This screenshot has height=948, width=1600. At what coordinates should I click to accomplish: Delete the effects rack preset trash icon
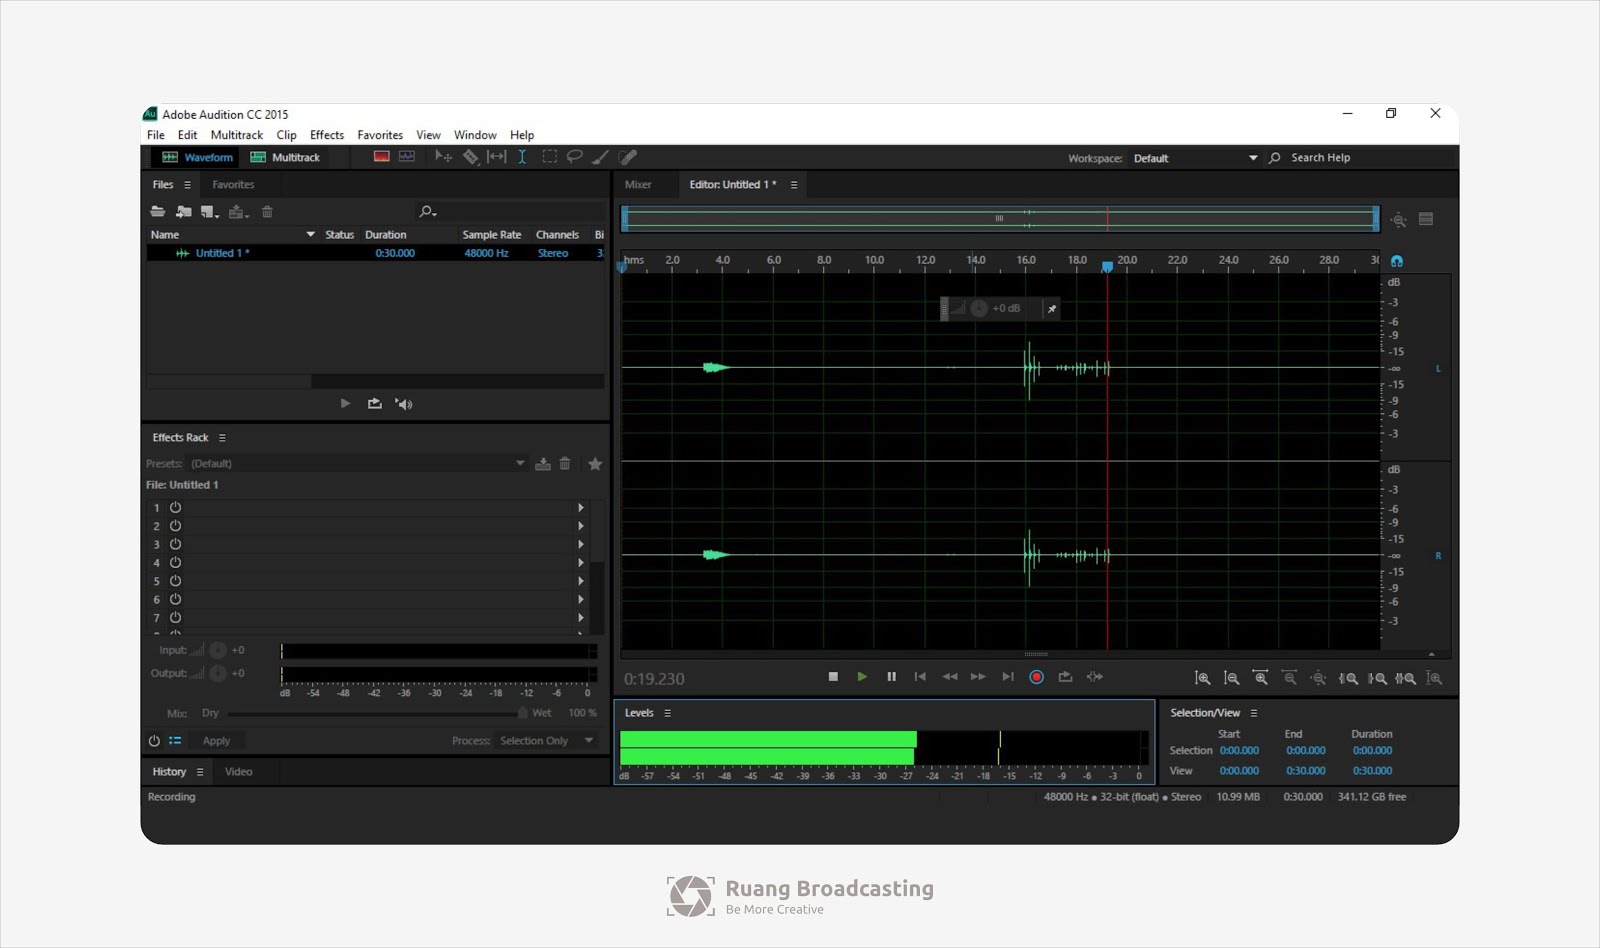point(565,463)
